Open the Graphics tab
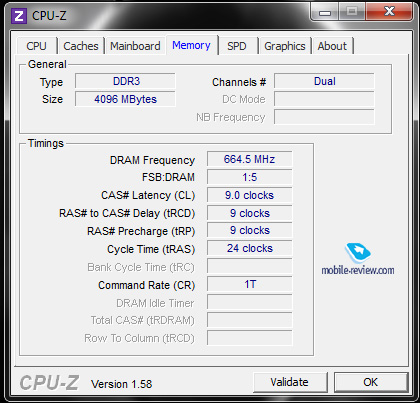Screen dimensions: 420x403 [x=285, y=46]
